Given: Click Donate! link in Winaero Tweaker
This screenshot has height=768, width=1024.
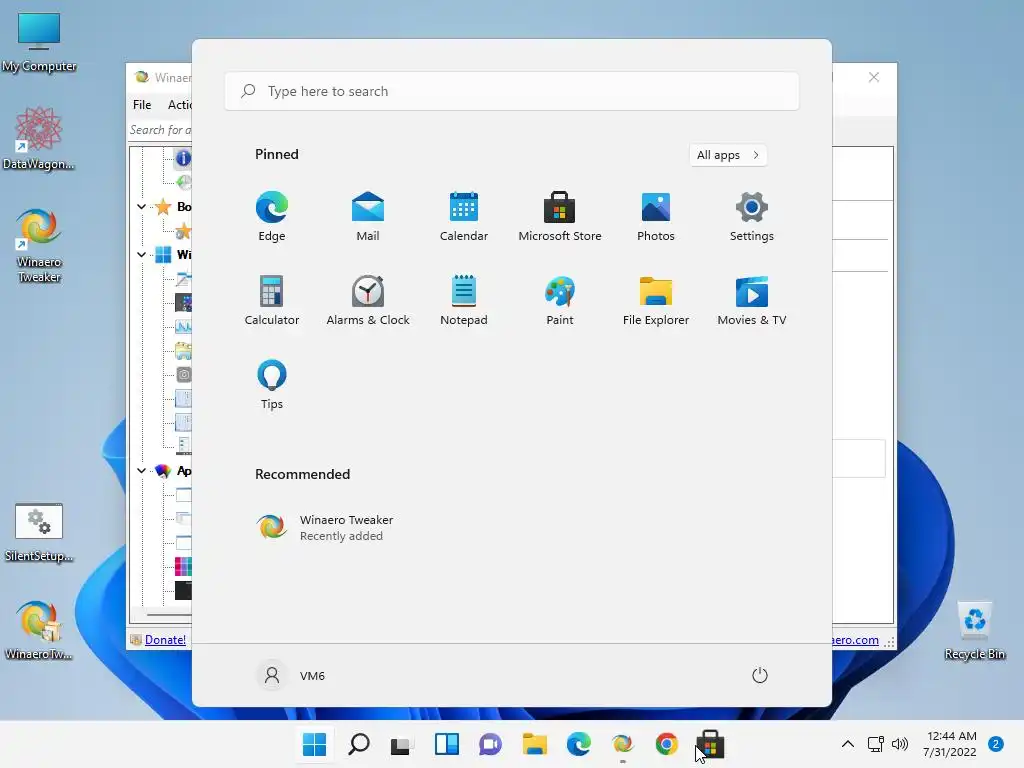Looking at the screenshot, I should [165, 640].
